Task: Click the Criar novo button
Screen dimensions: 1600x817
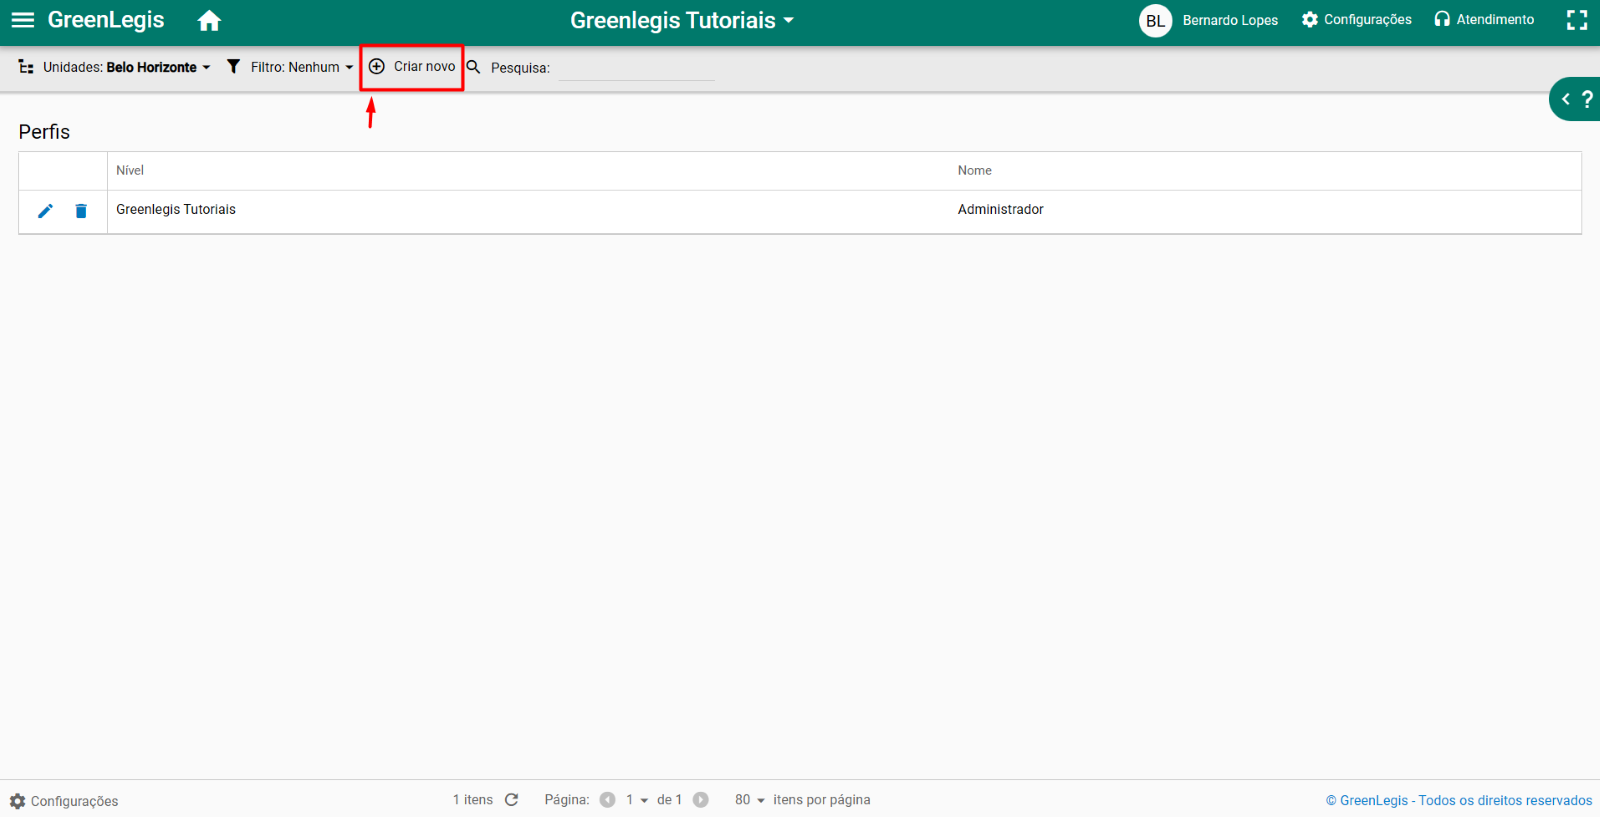Action: point(412,67)
